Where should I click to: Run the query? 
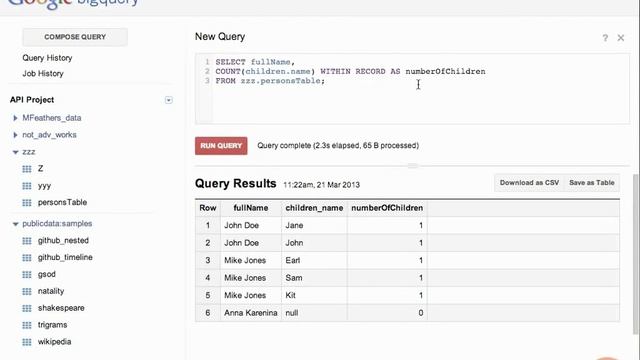[x=221, y=146]
